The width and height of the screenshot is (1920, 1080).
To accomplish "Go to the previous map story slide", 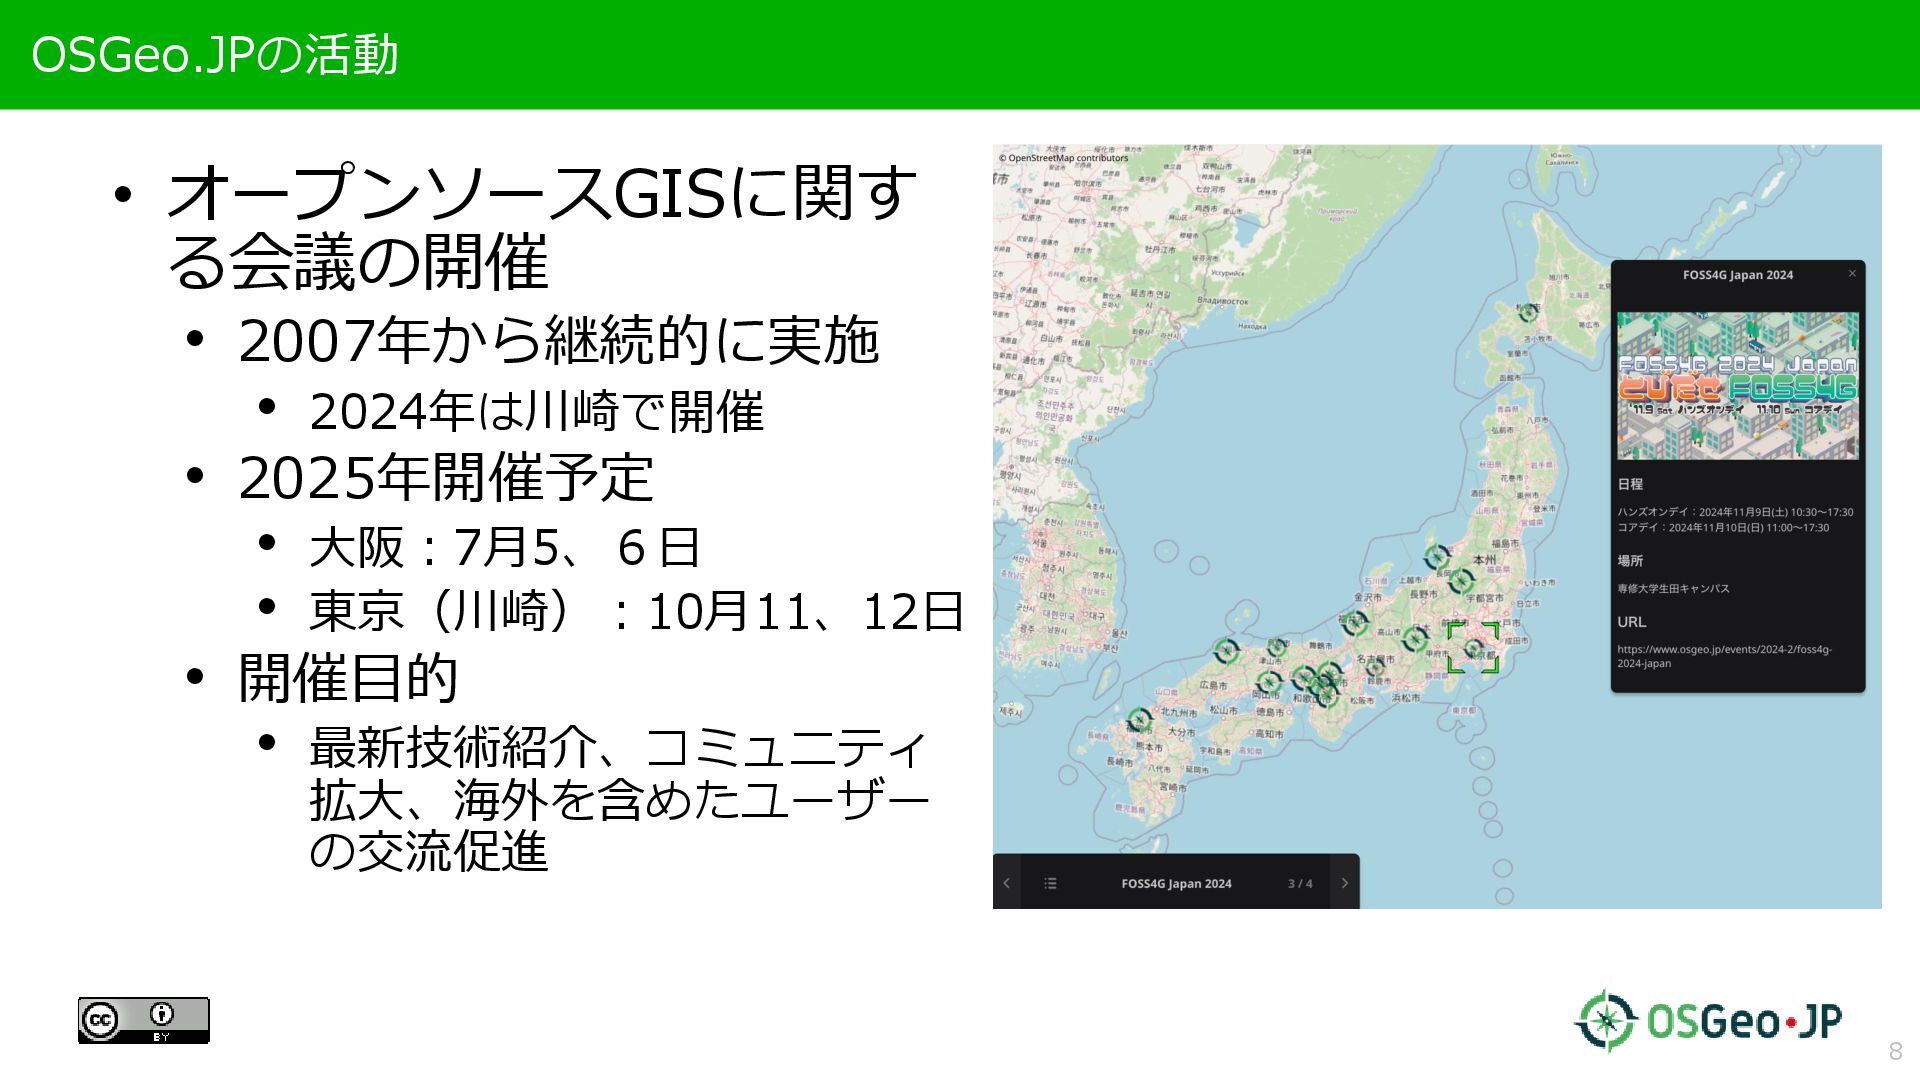I will 1006,883.
